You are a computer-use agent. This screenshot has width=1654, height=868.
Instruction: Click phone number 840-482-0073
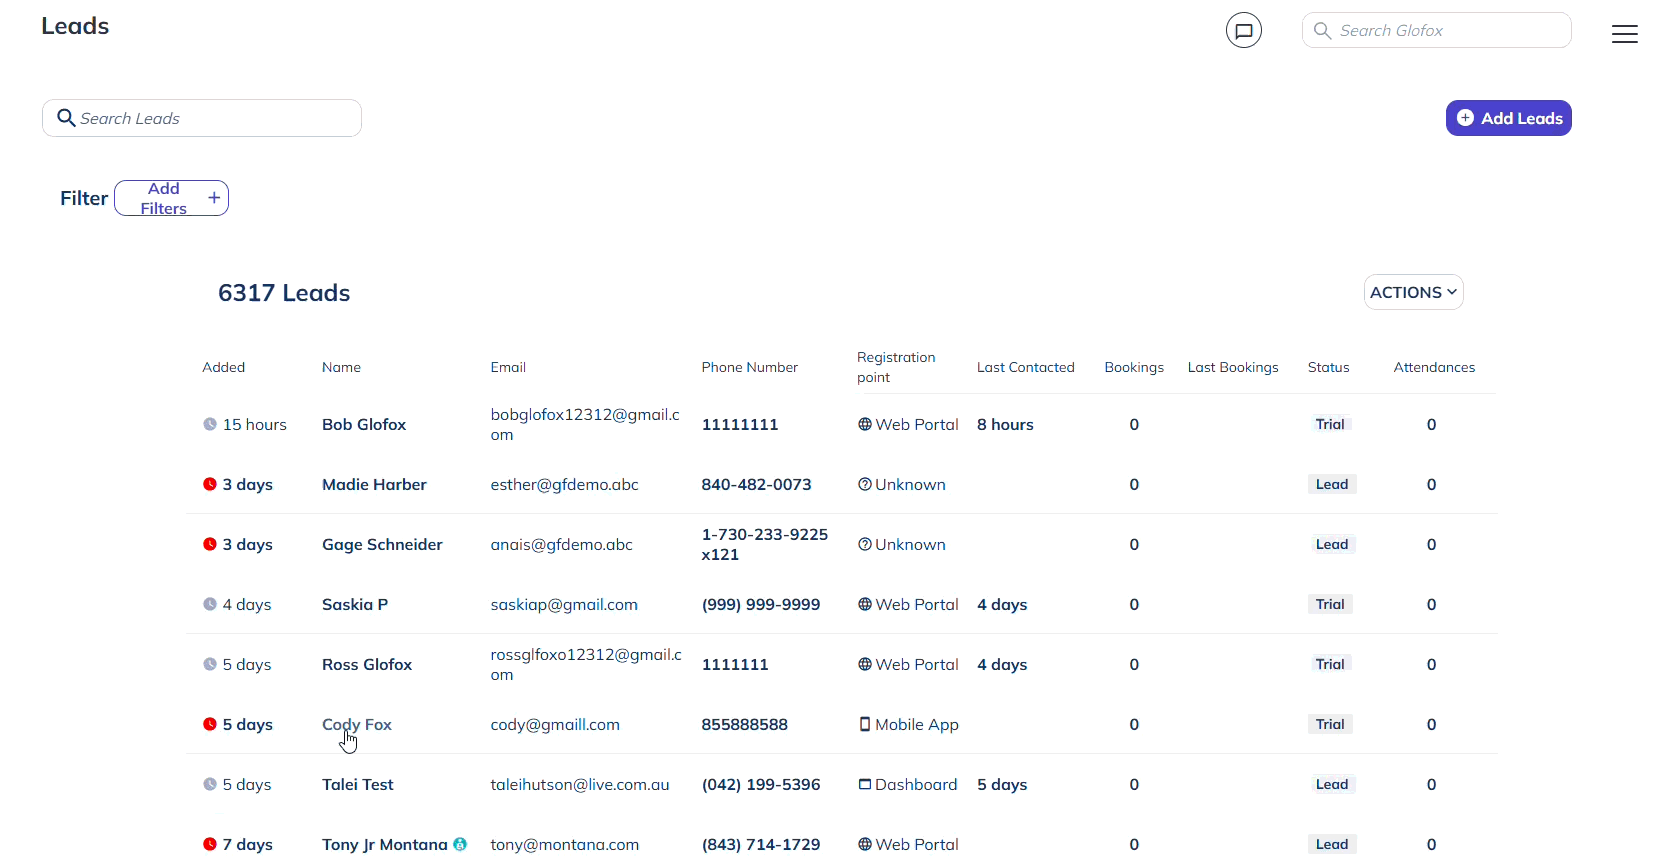pos(756,484)
